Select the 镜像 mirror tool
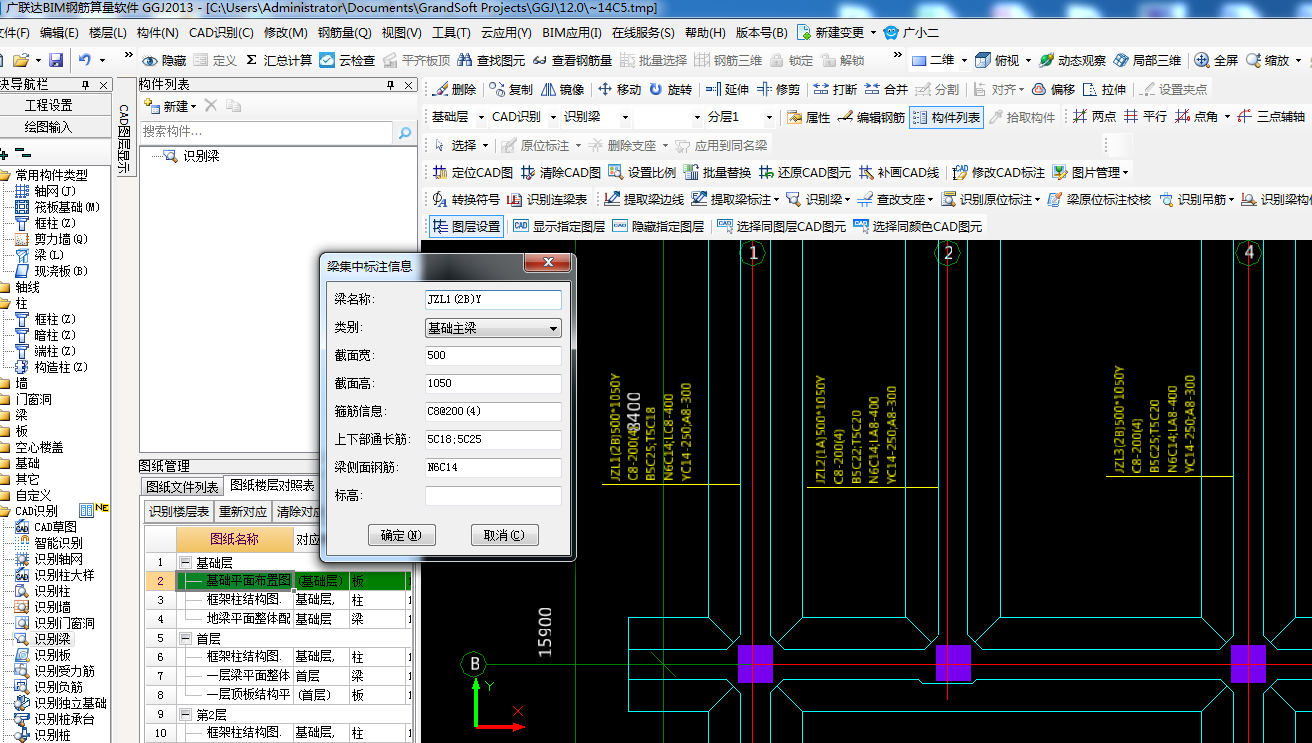The width and height of the screenshot is (1312, 743). coord(562,89)
